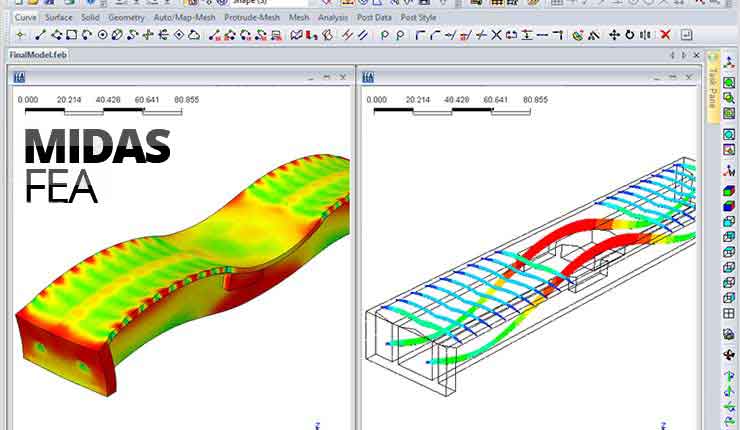Viewport: 740px width, 430px height.
Task: Open the Auto/Map-Mesh menu
Action: (x=184, y=17)
